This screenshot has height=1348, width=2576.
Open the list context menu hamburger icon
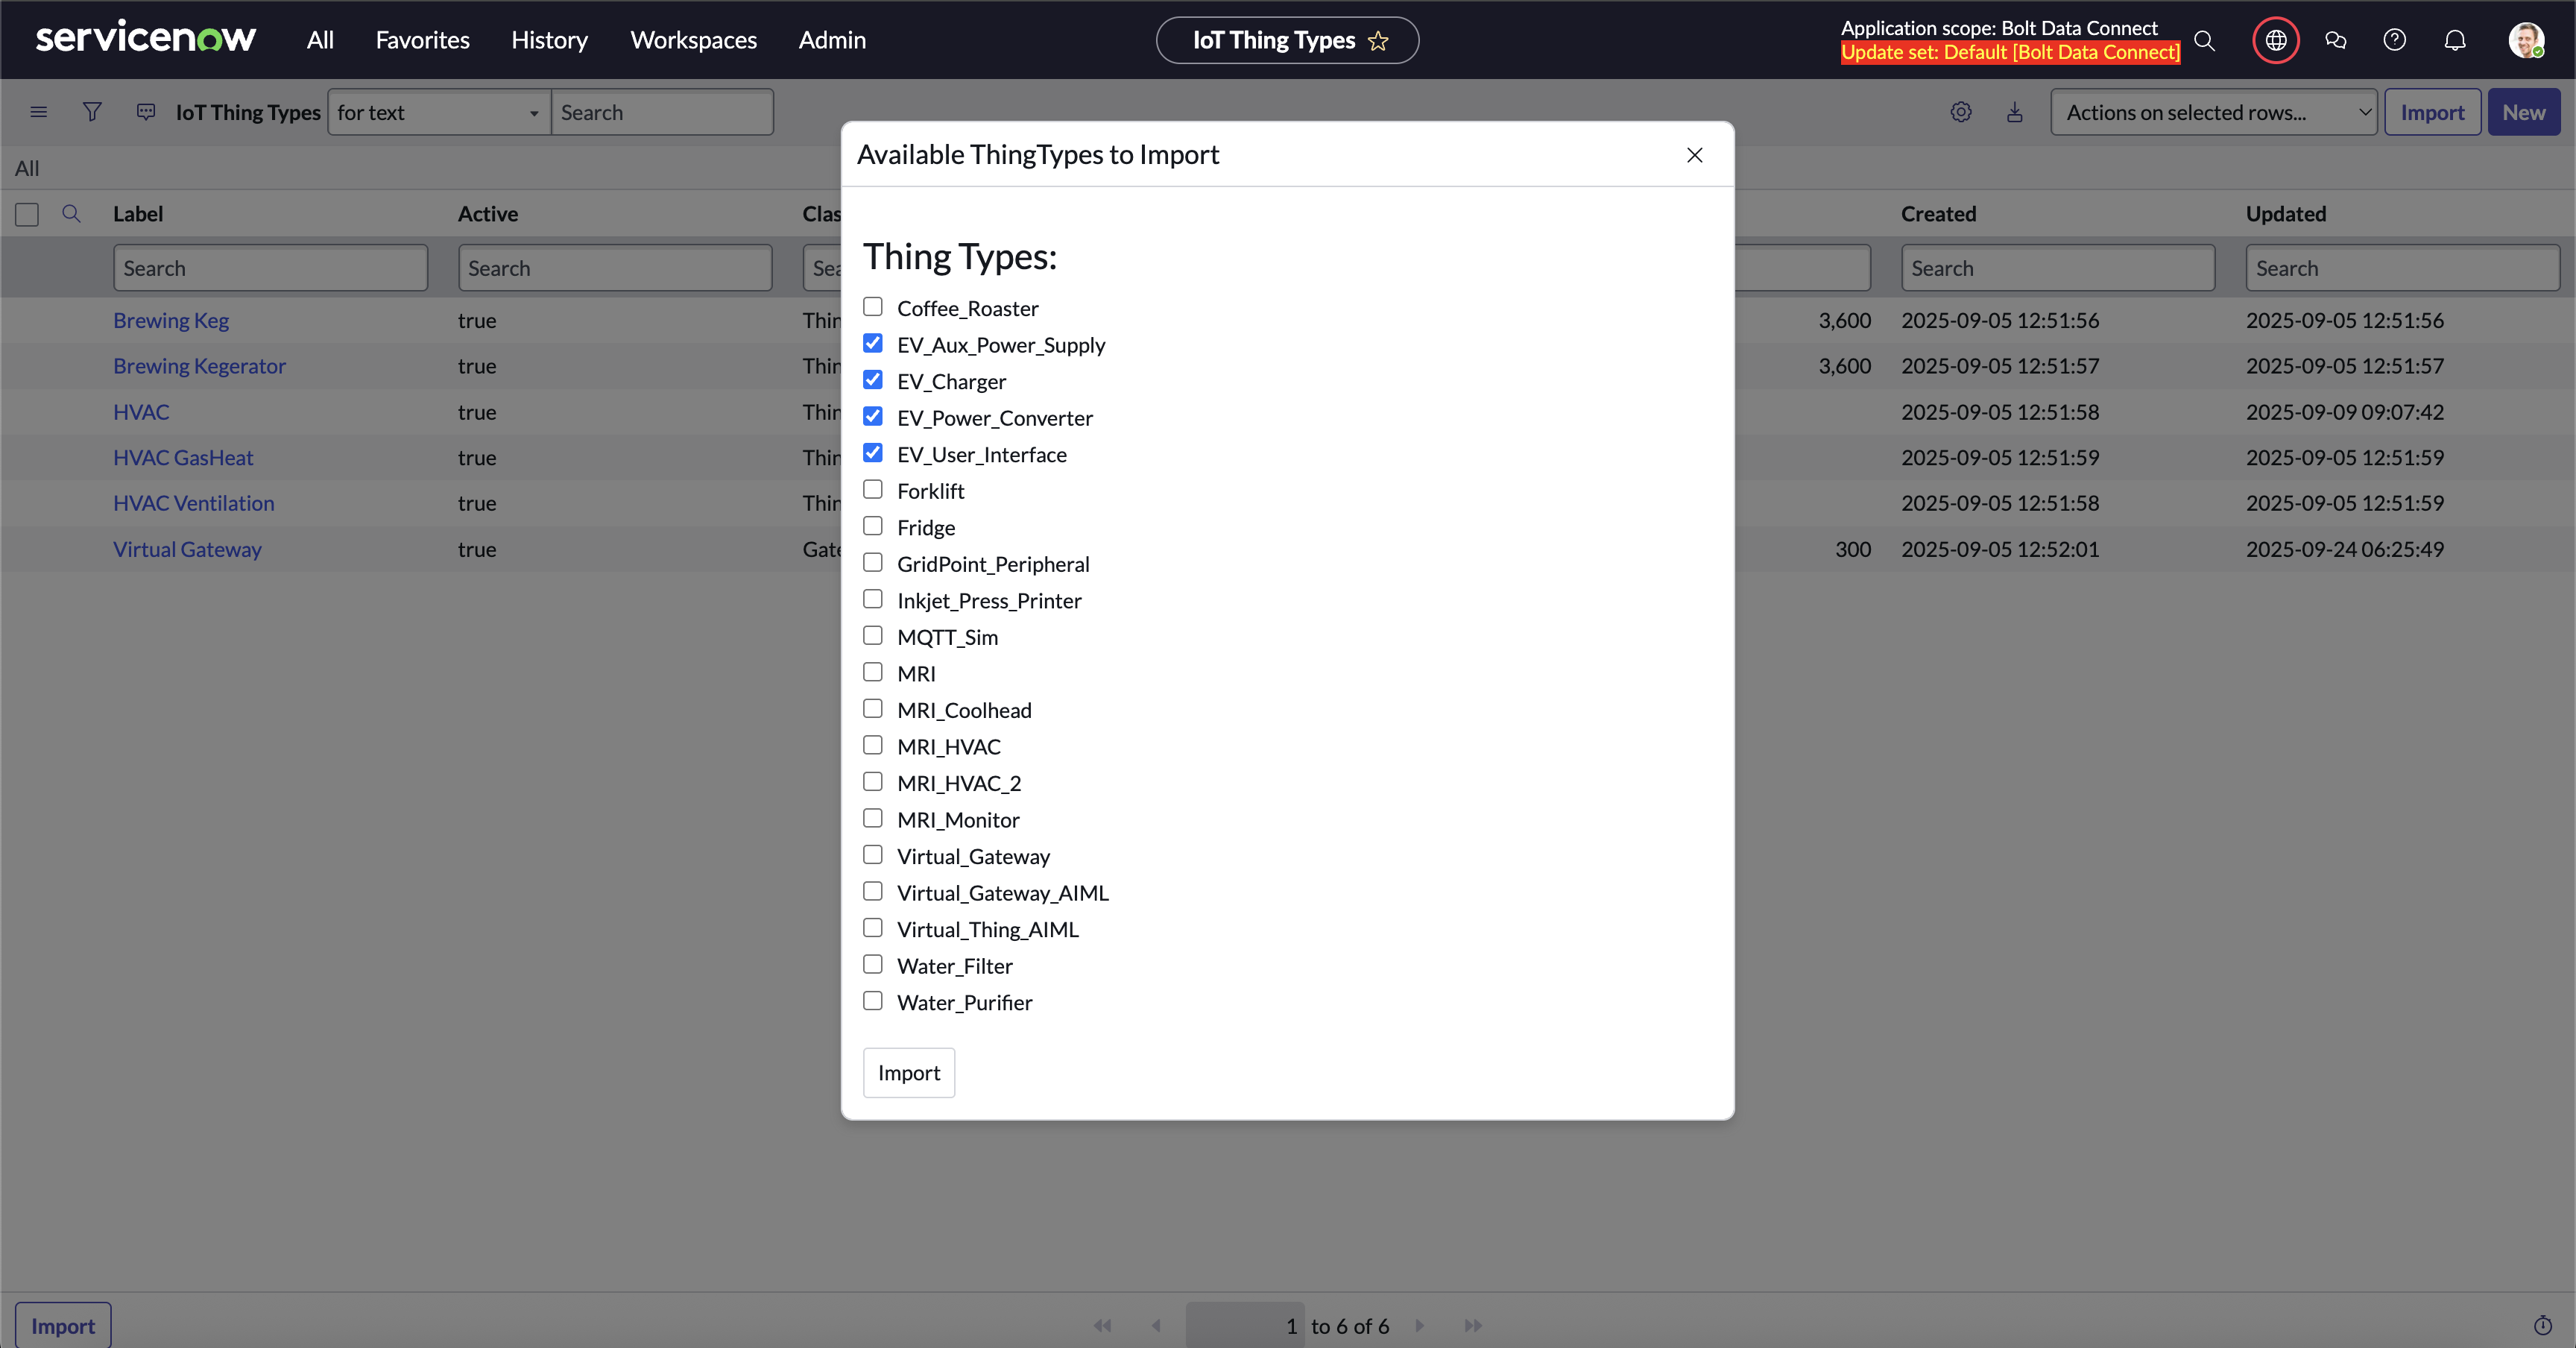click(x=39, y=112)
